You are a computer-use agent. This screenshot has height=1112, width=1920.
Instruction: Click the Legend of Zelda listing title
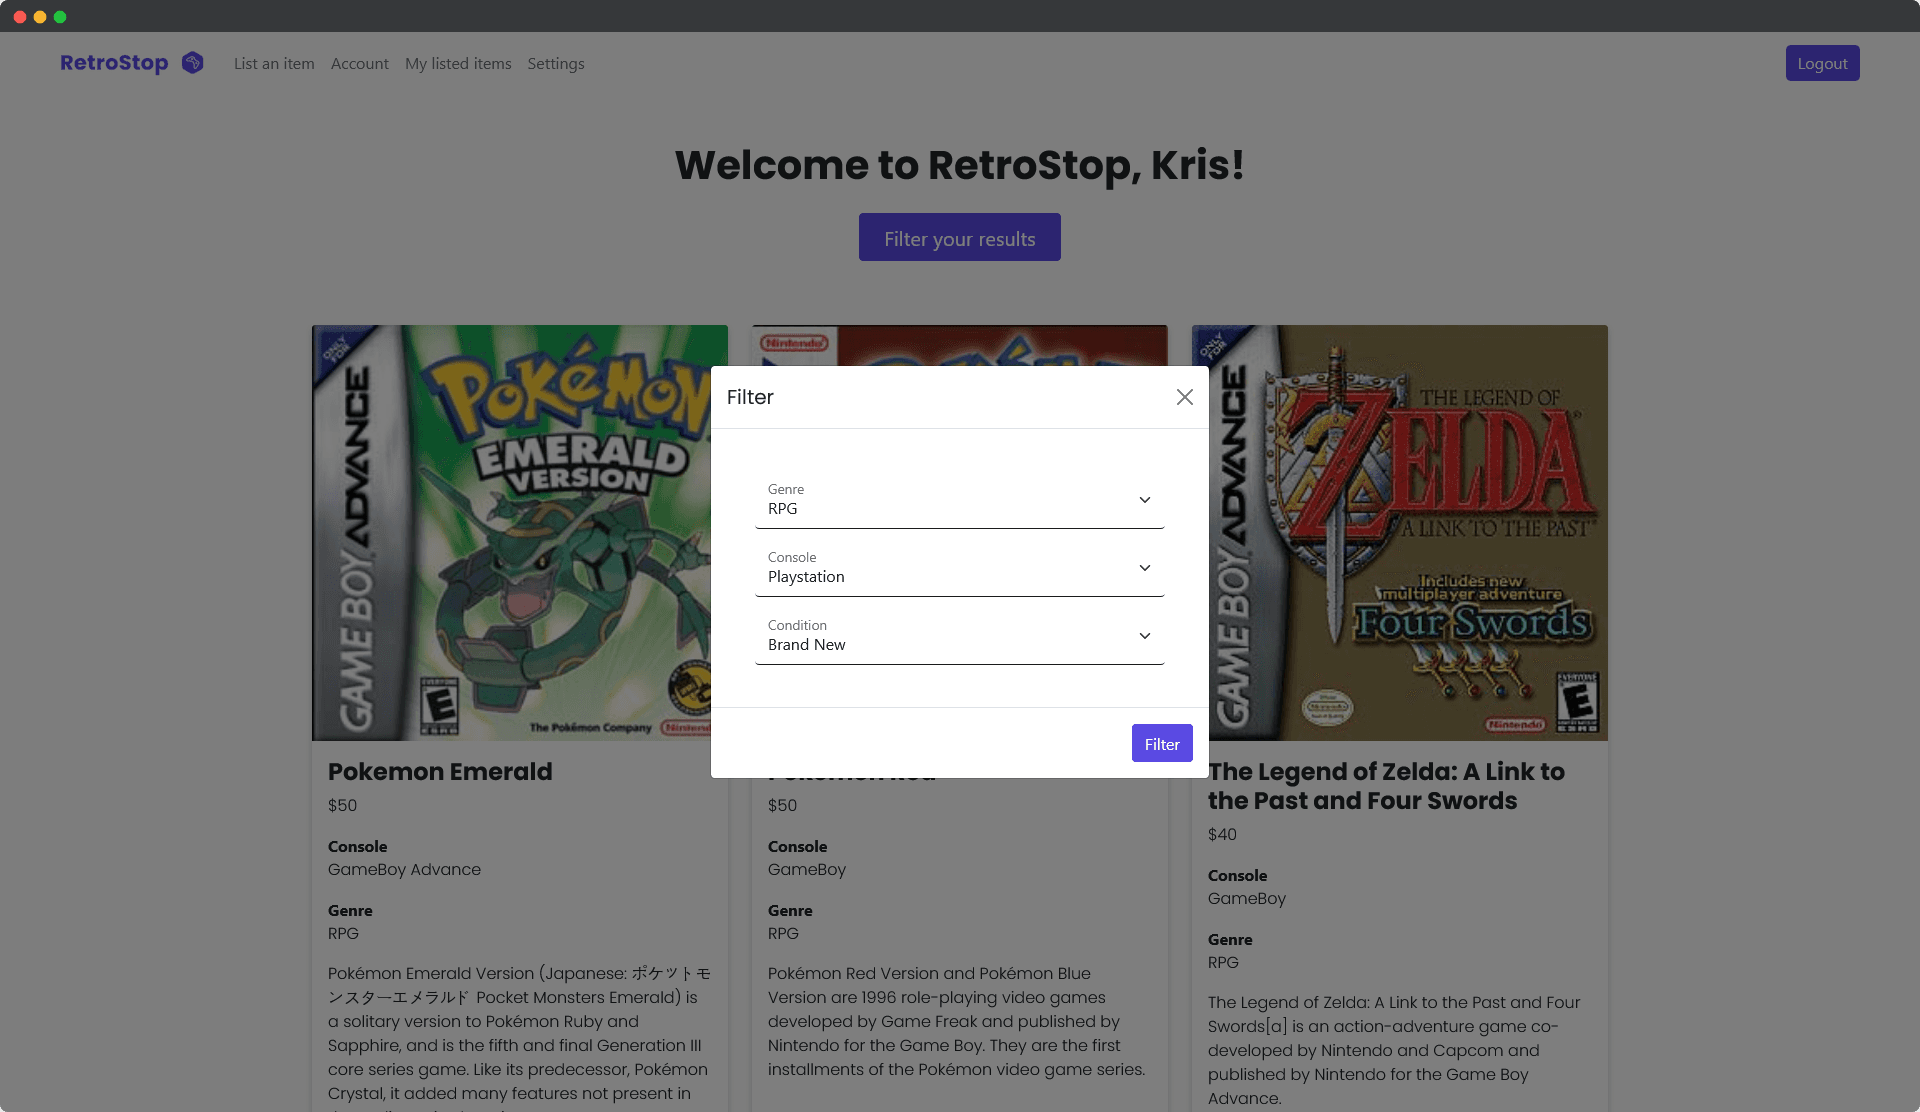pyautogui.click(x=1386, y=786)
